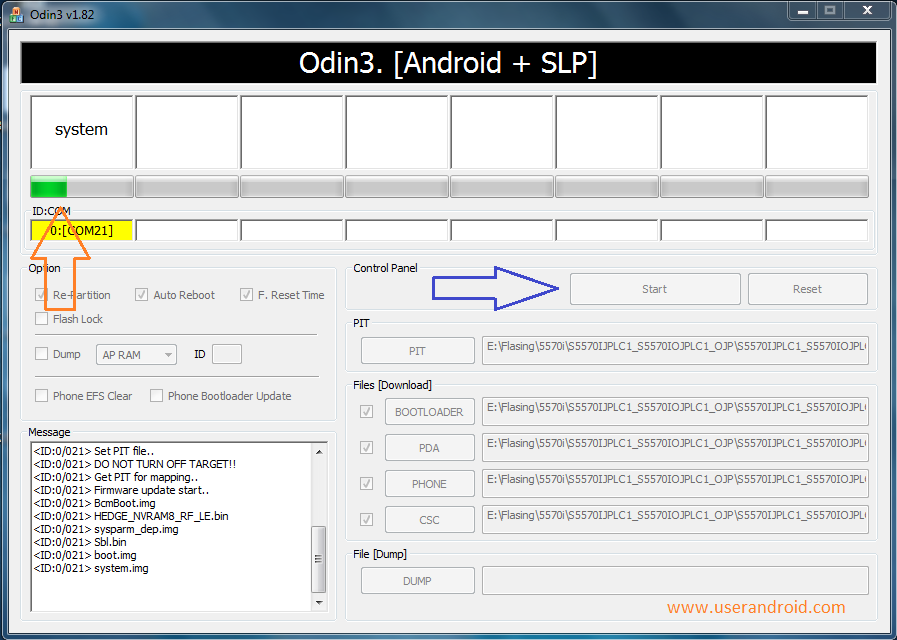Enable Phone Bootloader Update option
The width and height of the screenshot is (897, 640).
pos(156,396)
